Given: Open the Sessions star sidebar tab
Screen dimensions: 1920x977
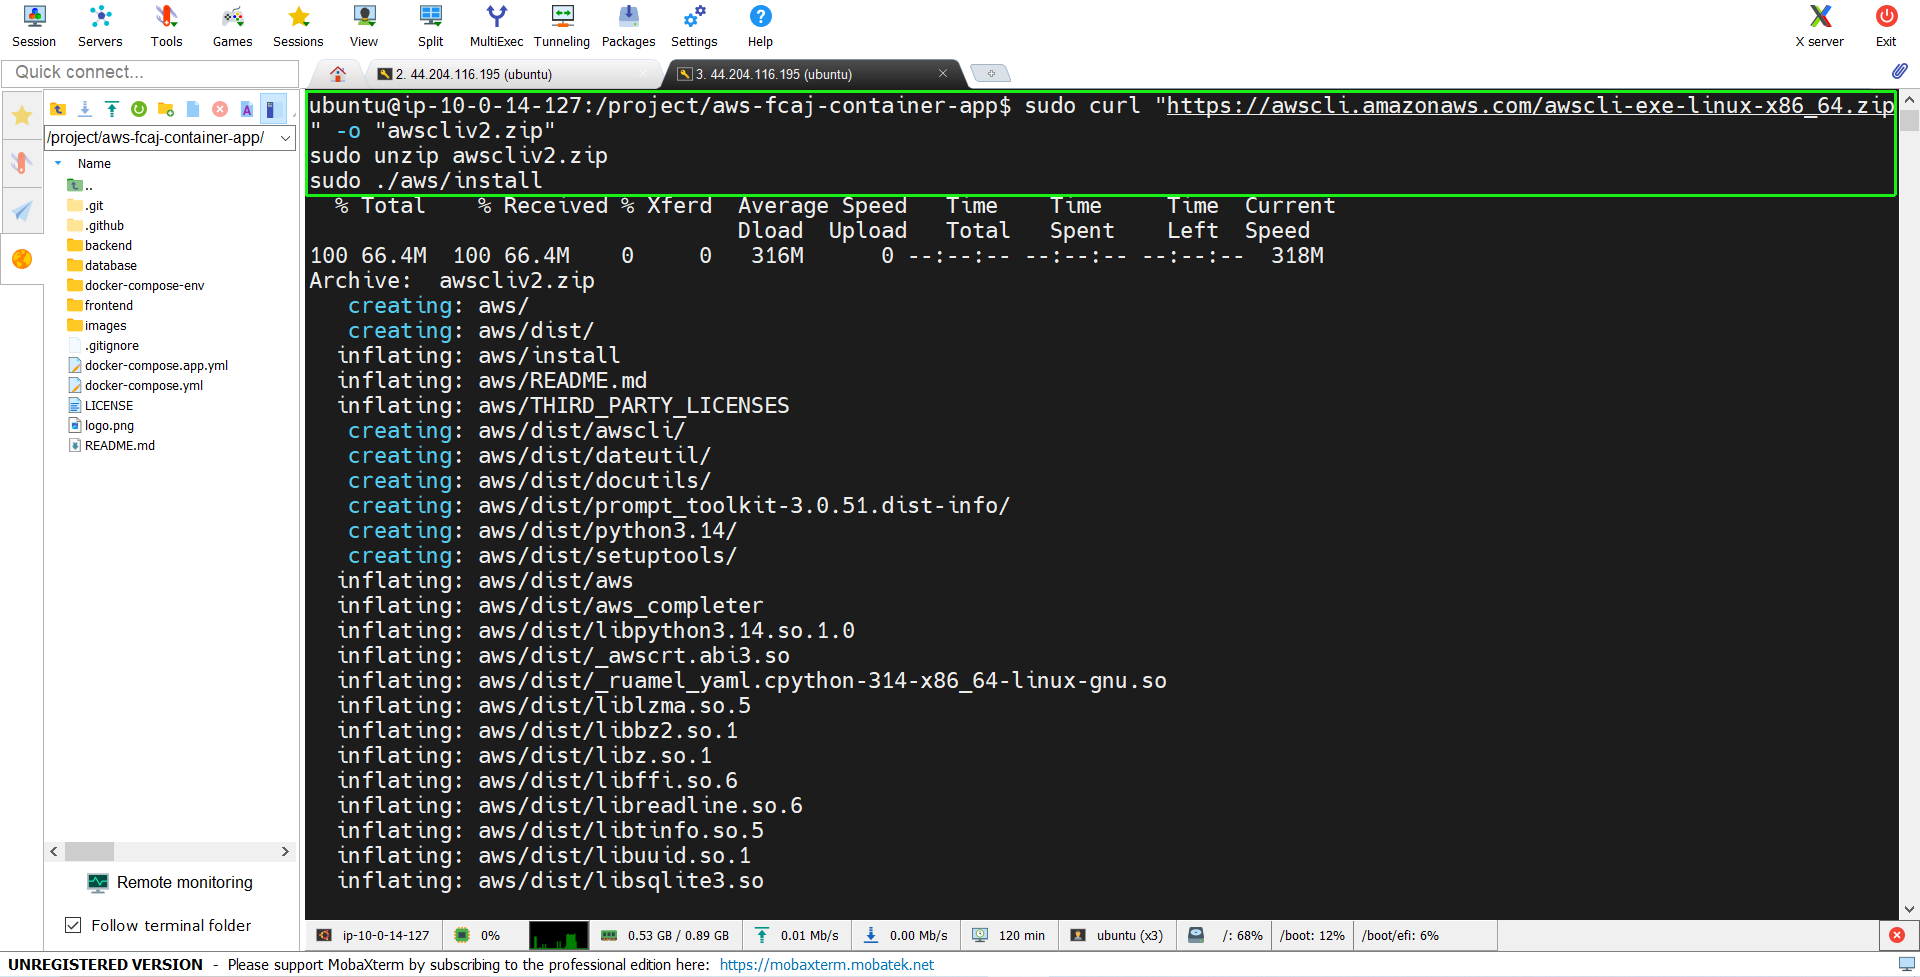Looking at the screenshot, I should coord(21,116).
